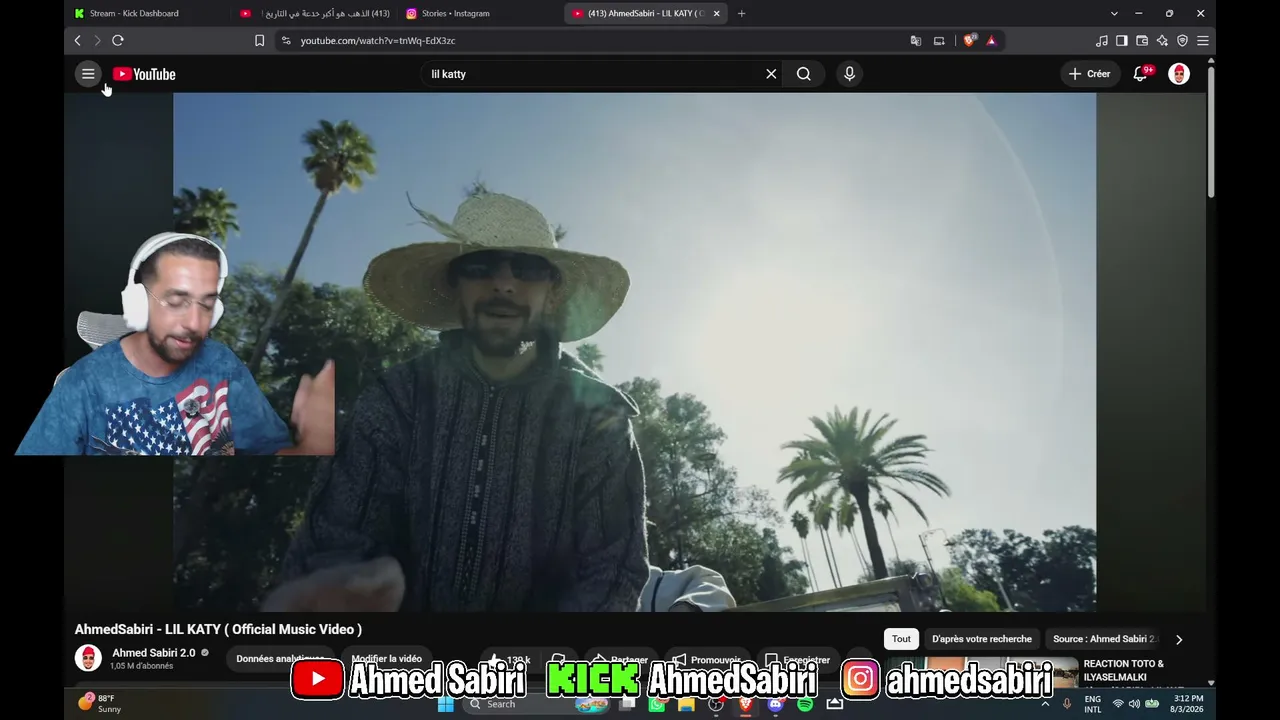Screen dimensions: 1280x720
Task: Close the AhmedSabiri - LIL KATY tab
Action: [x=716, y=14]
